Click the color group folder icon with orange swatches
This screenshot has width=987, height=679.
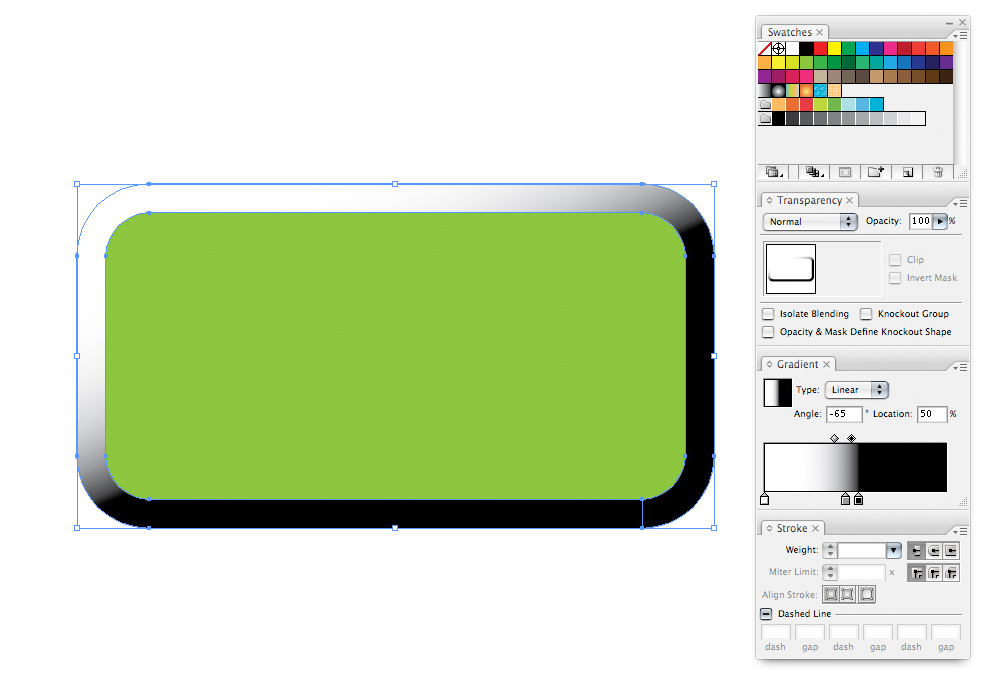point(765,104)
